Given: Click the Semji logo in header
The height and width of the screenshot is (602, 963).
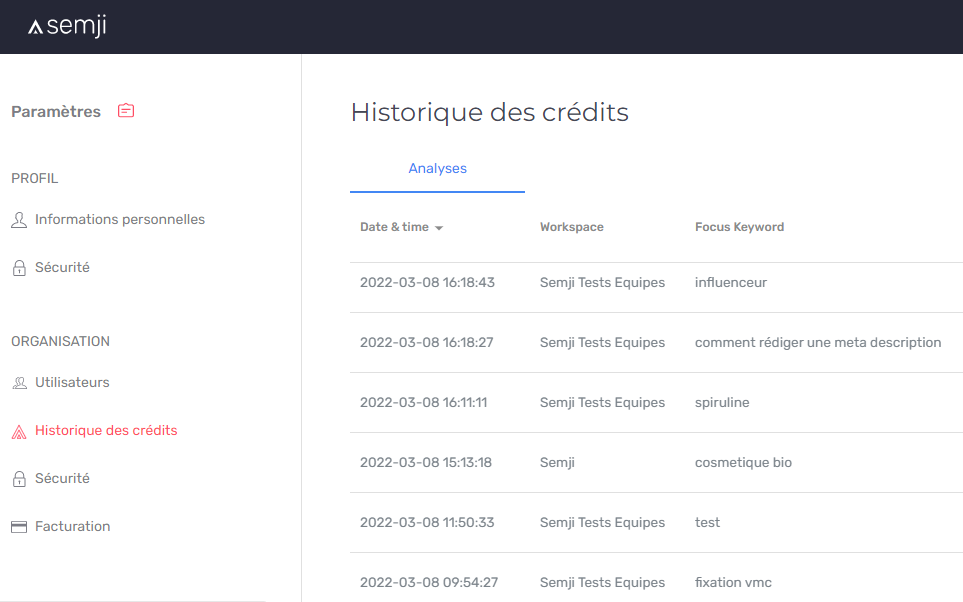Looking at the screenshot, I should point(67,26).
